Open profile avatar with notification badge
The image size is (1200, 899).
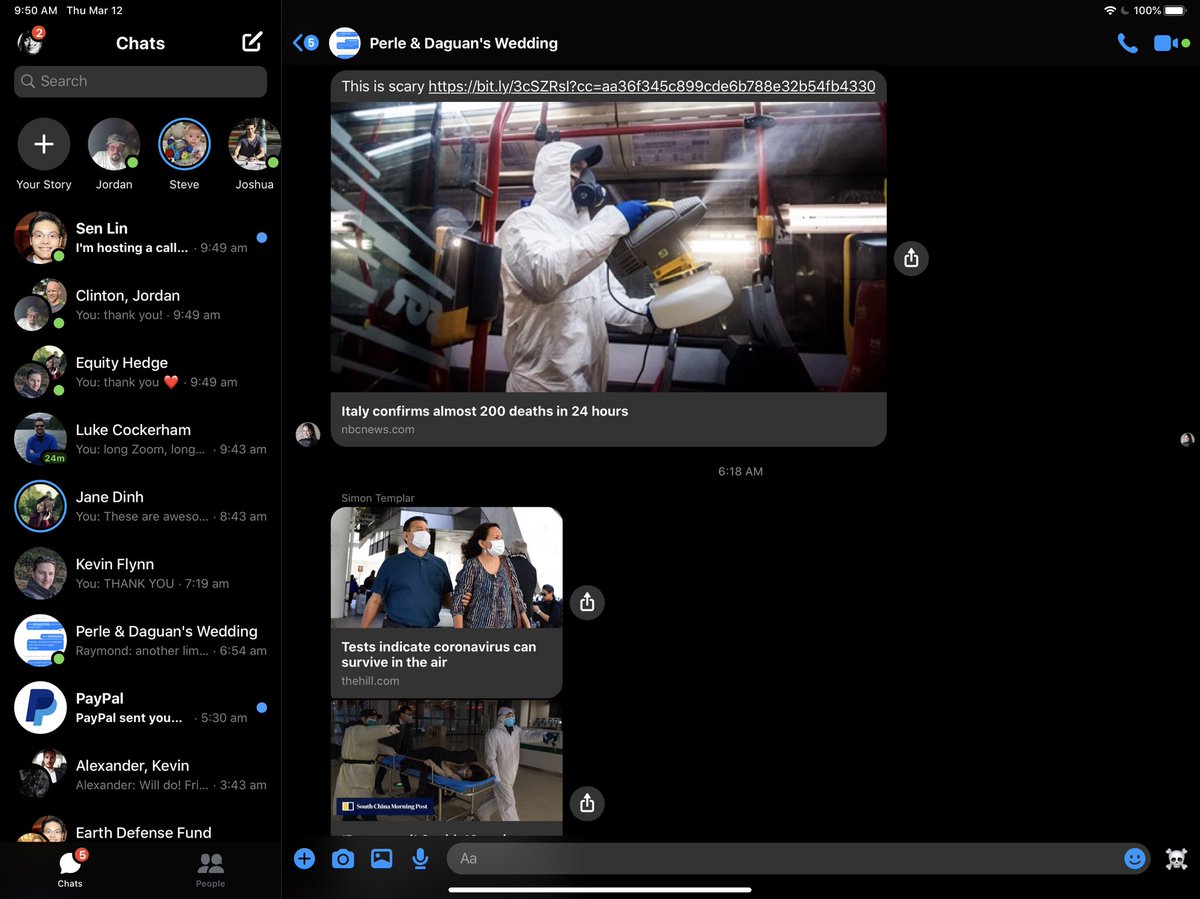30,43
